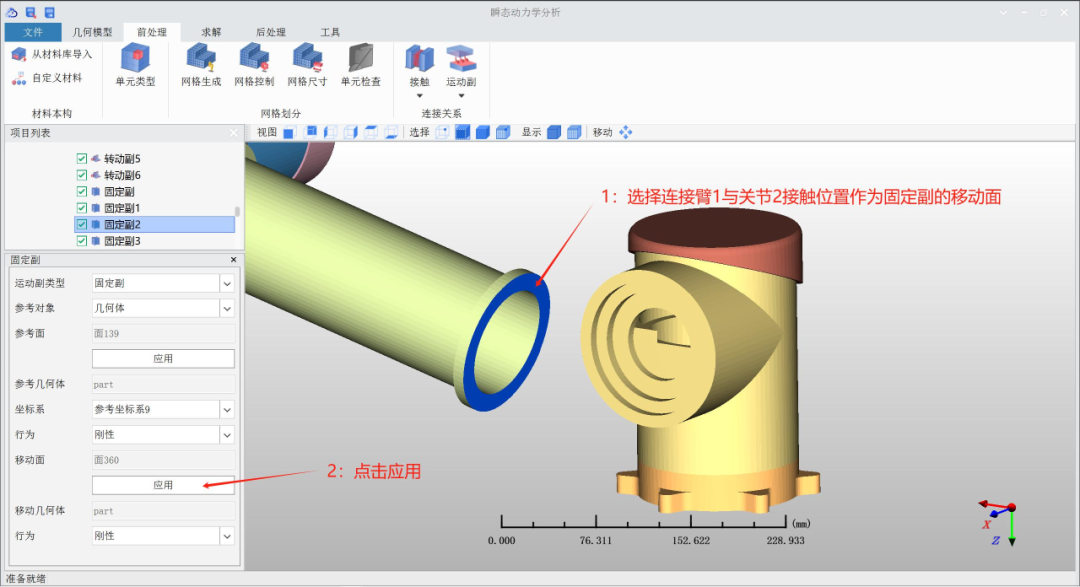Select the bottom view cube icon
1080x587 pixels.
pyautogui.click(x=391, y=132)
